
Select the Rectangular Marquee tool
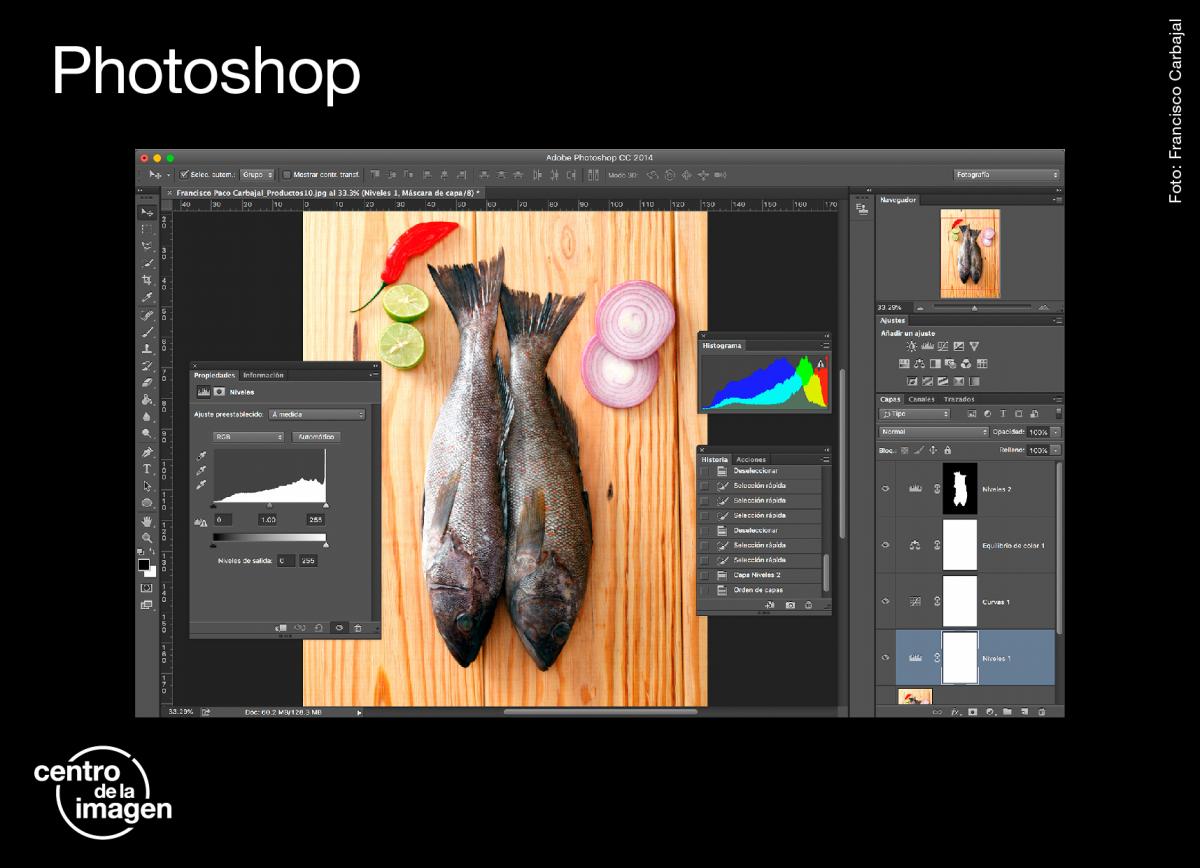click(147, 228)
